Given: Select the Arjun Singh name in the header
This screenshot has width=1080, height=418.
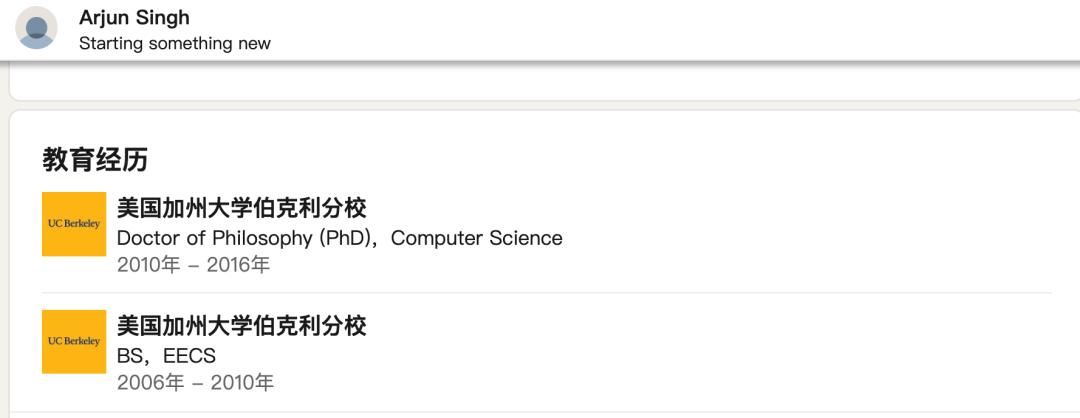Looking at the screenshot, I should (x=134, y=18).
